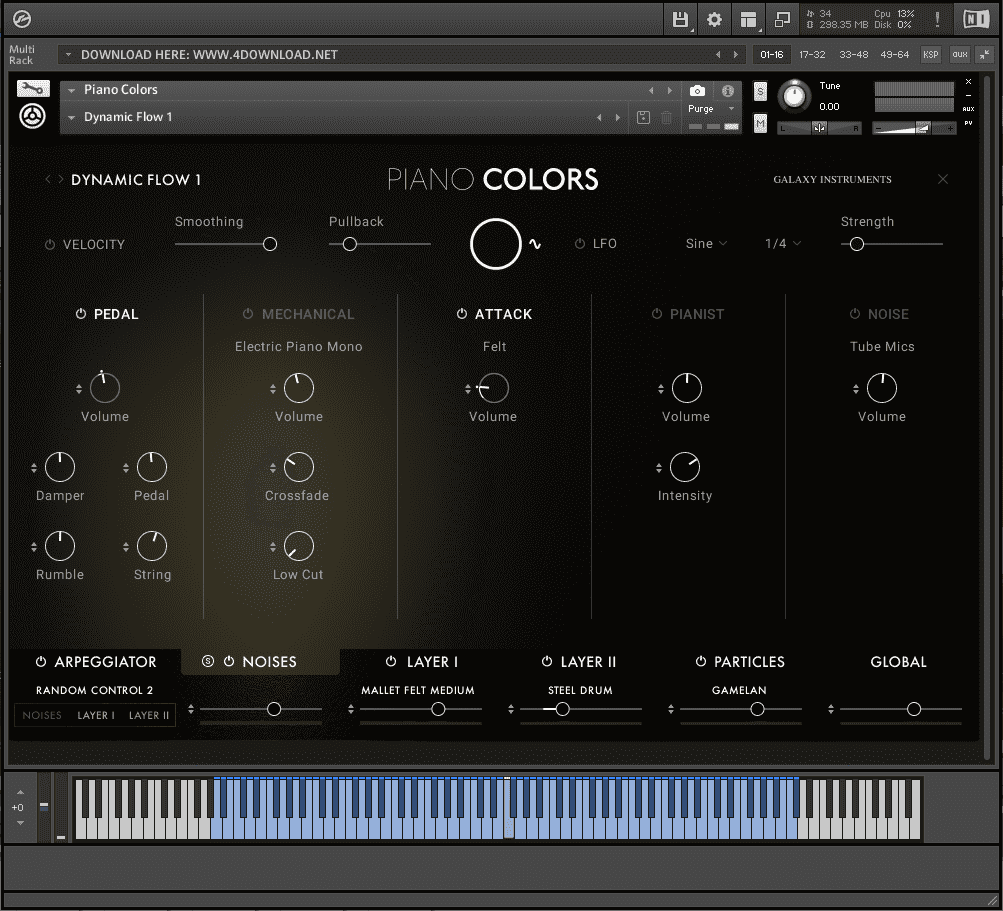Screen dimensions: 1003x911
Task: Click the KSP multi script button
Action: point(930,54)
